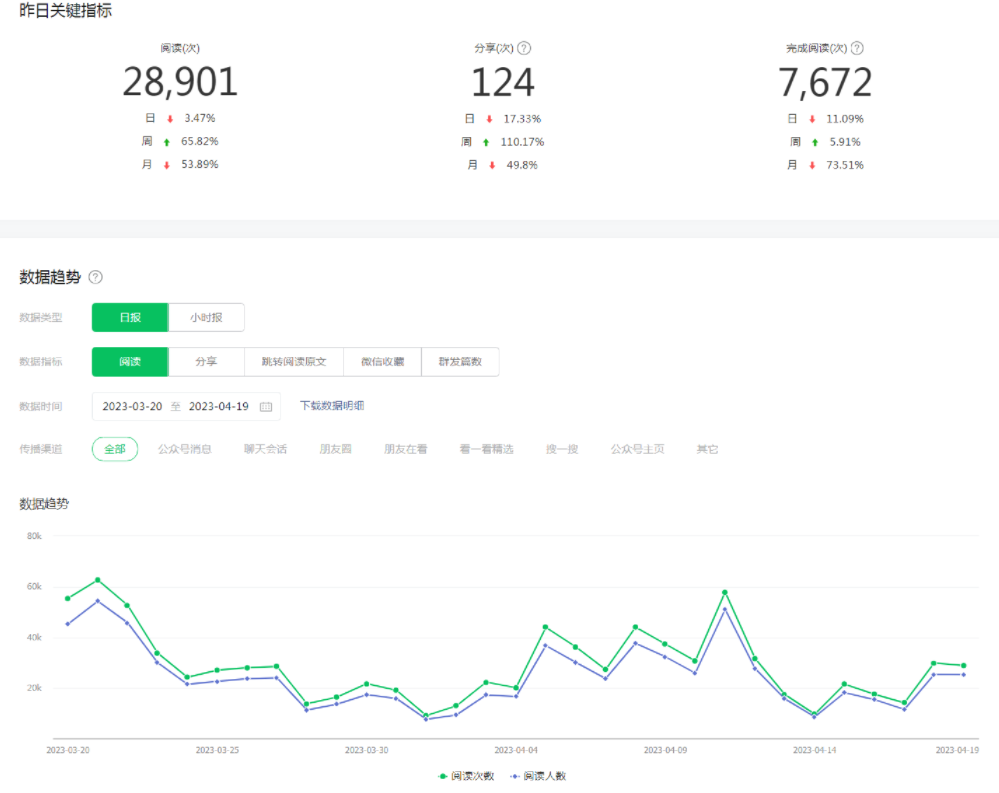The image size is (999, 793).
Task: Show 群发篇数 metric
Action: pos(460,361)
